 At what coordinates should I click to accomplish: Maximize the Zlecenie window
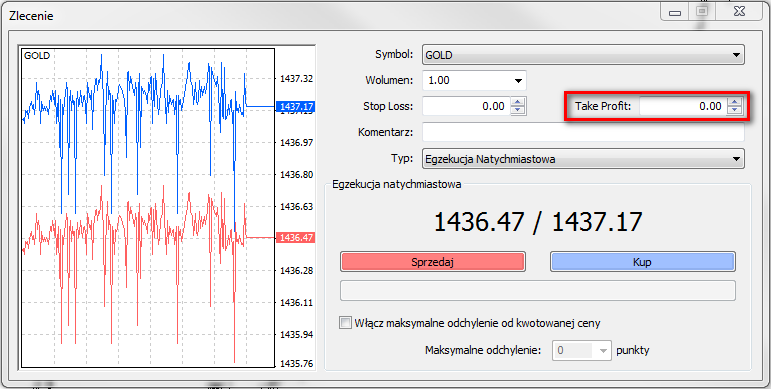[x=703, y=11]
